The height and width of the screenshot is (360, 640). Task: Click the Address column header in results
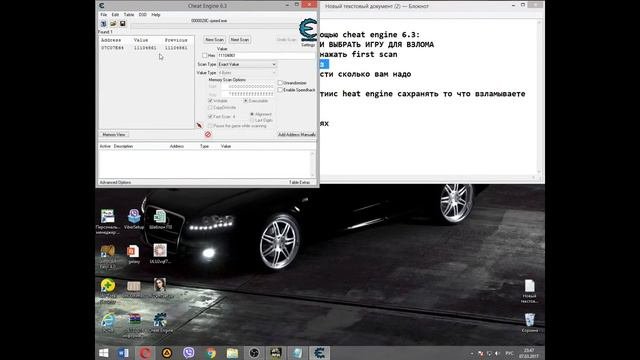pyautogui.click(x=111, y=40)
